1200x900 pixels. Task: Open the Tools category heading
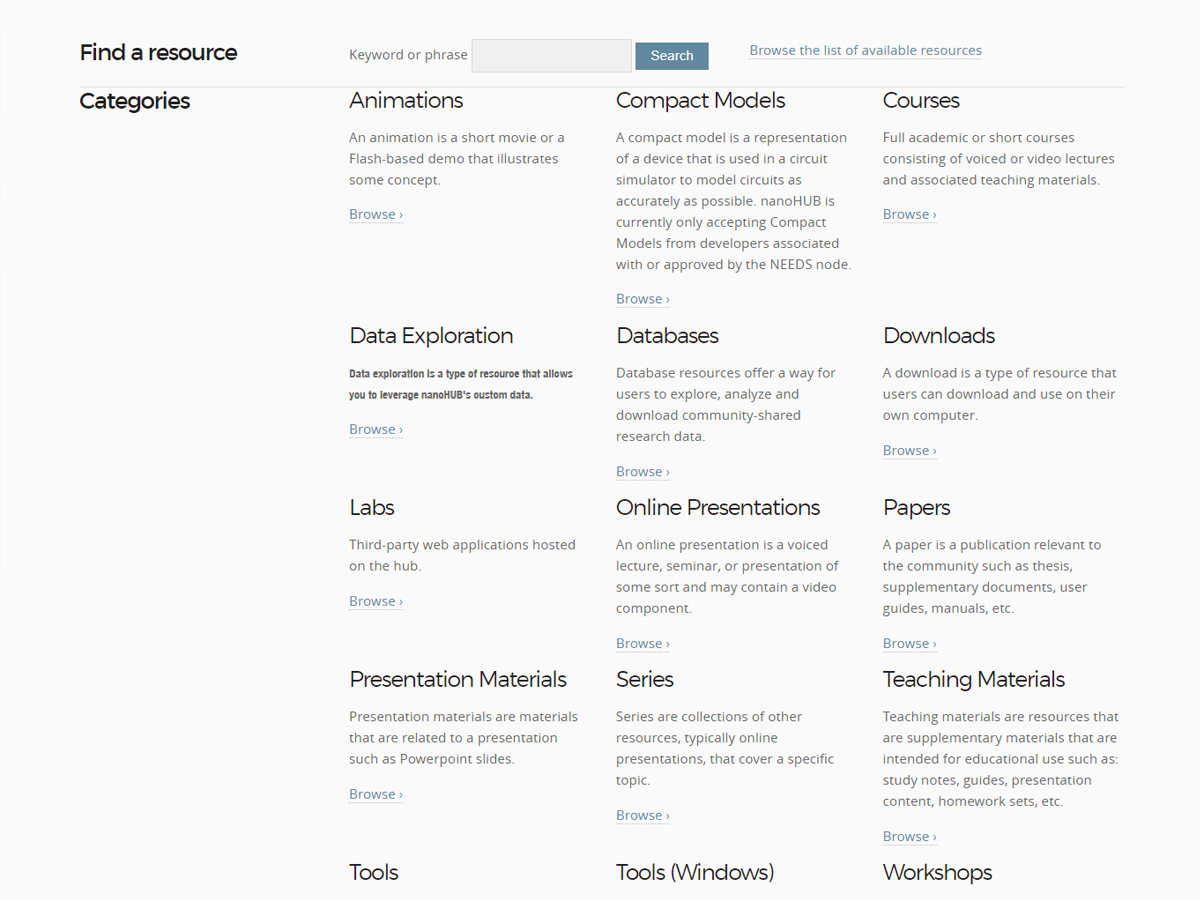pyautogui.click(x=374, y=872)
